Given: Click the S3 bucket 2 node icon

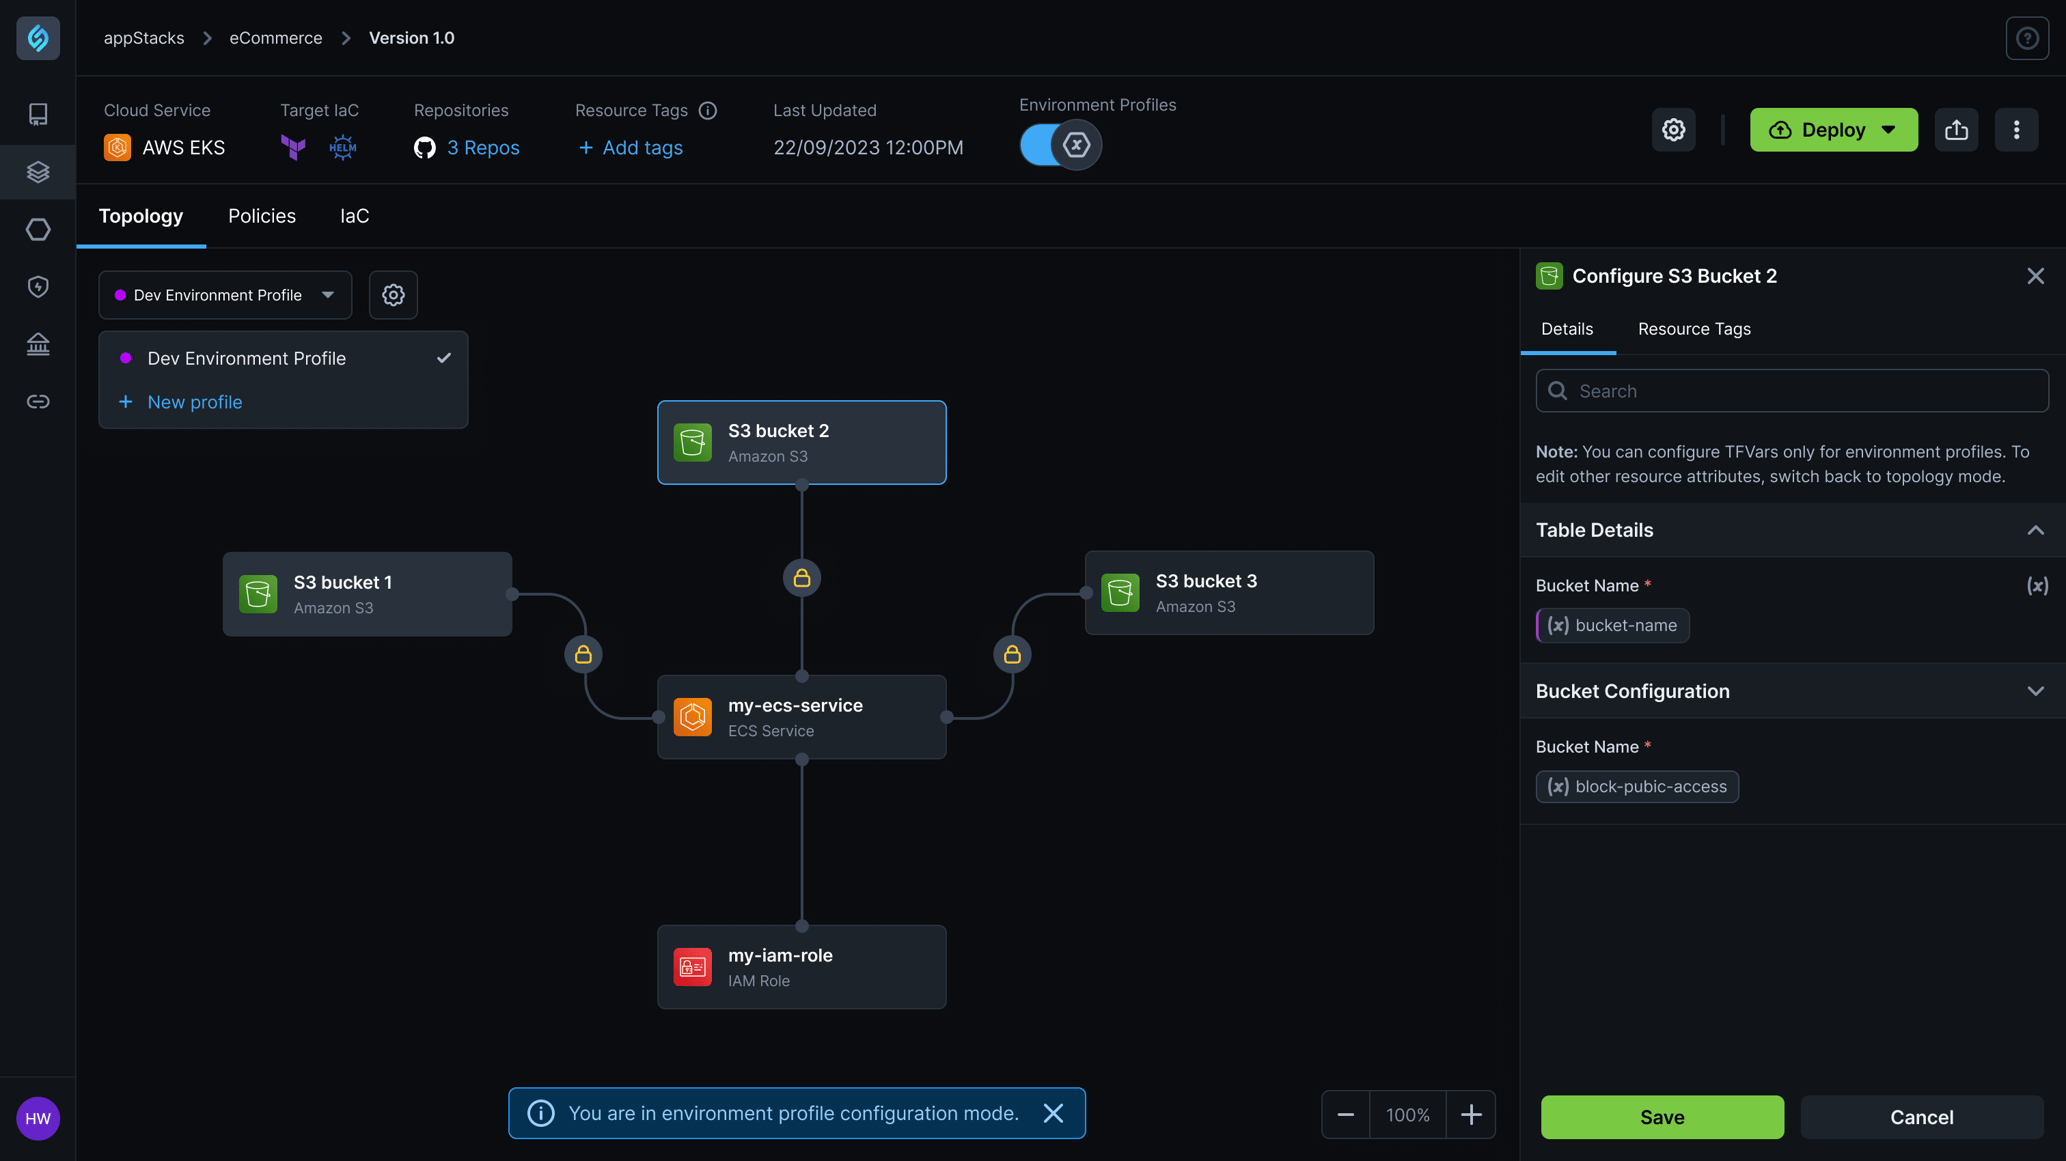Looking at the screenshot, I should pos(692,441).
